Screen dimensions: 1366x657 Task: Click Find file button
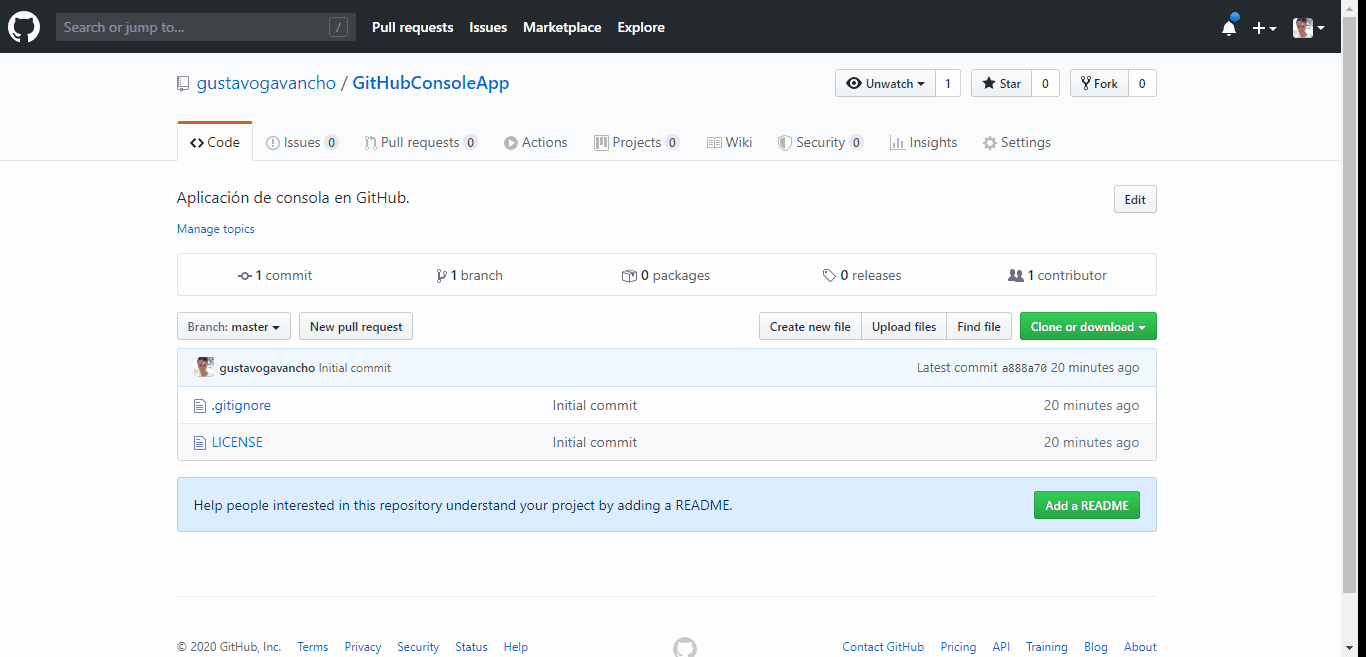click(979, 326)
